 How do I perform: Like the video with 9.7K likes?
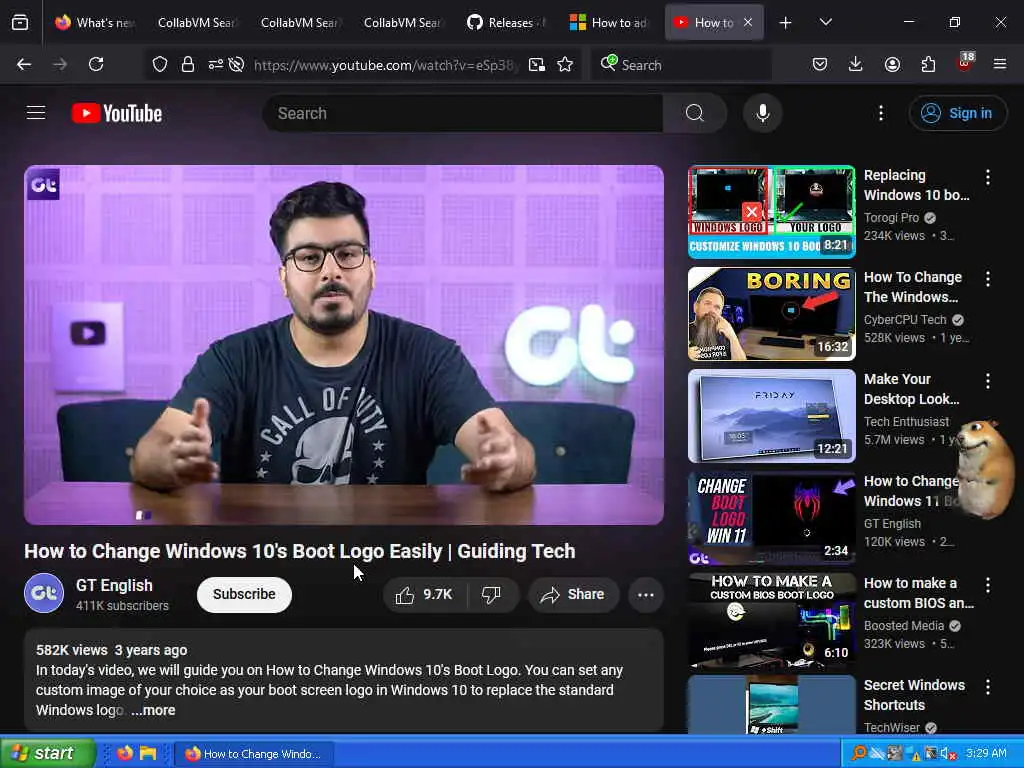click(x=425, y=594)
